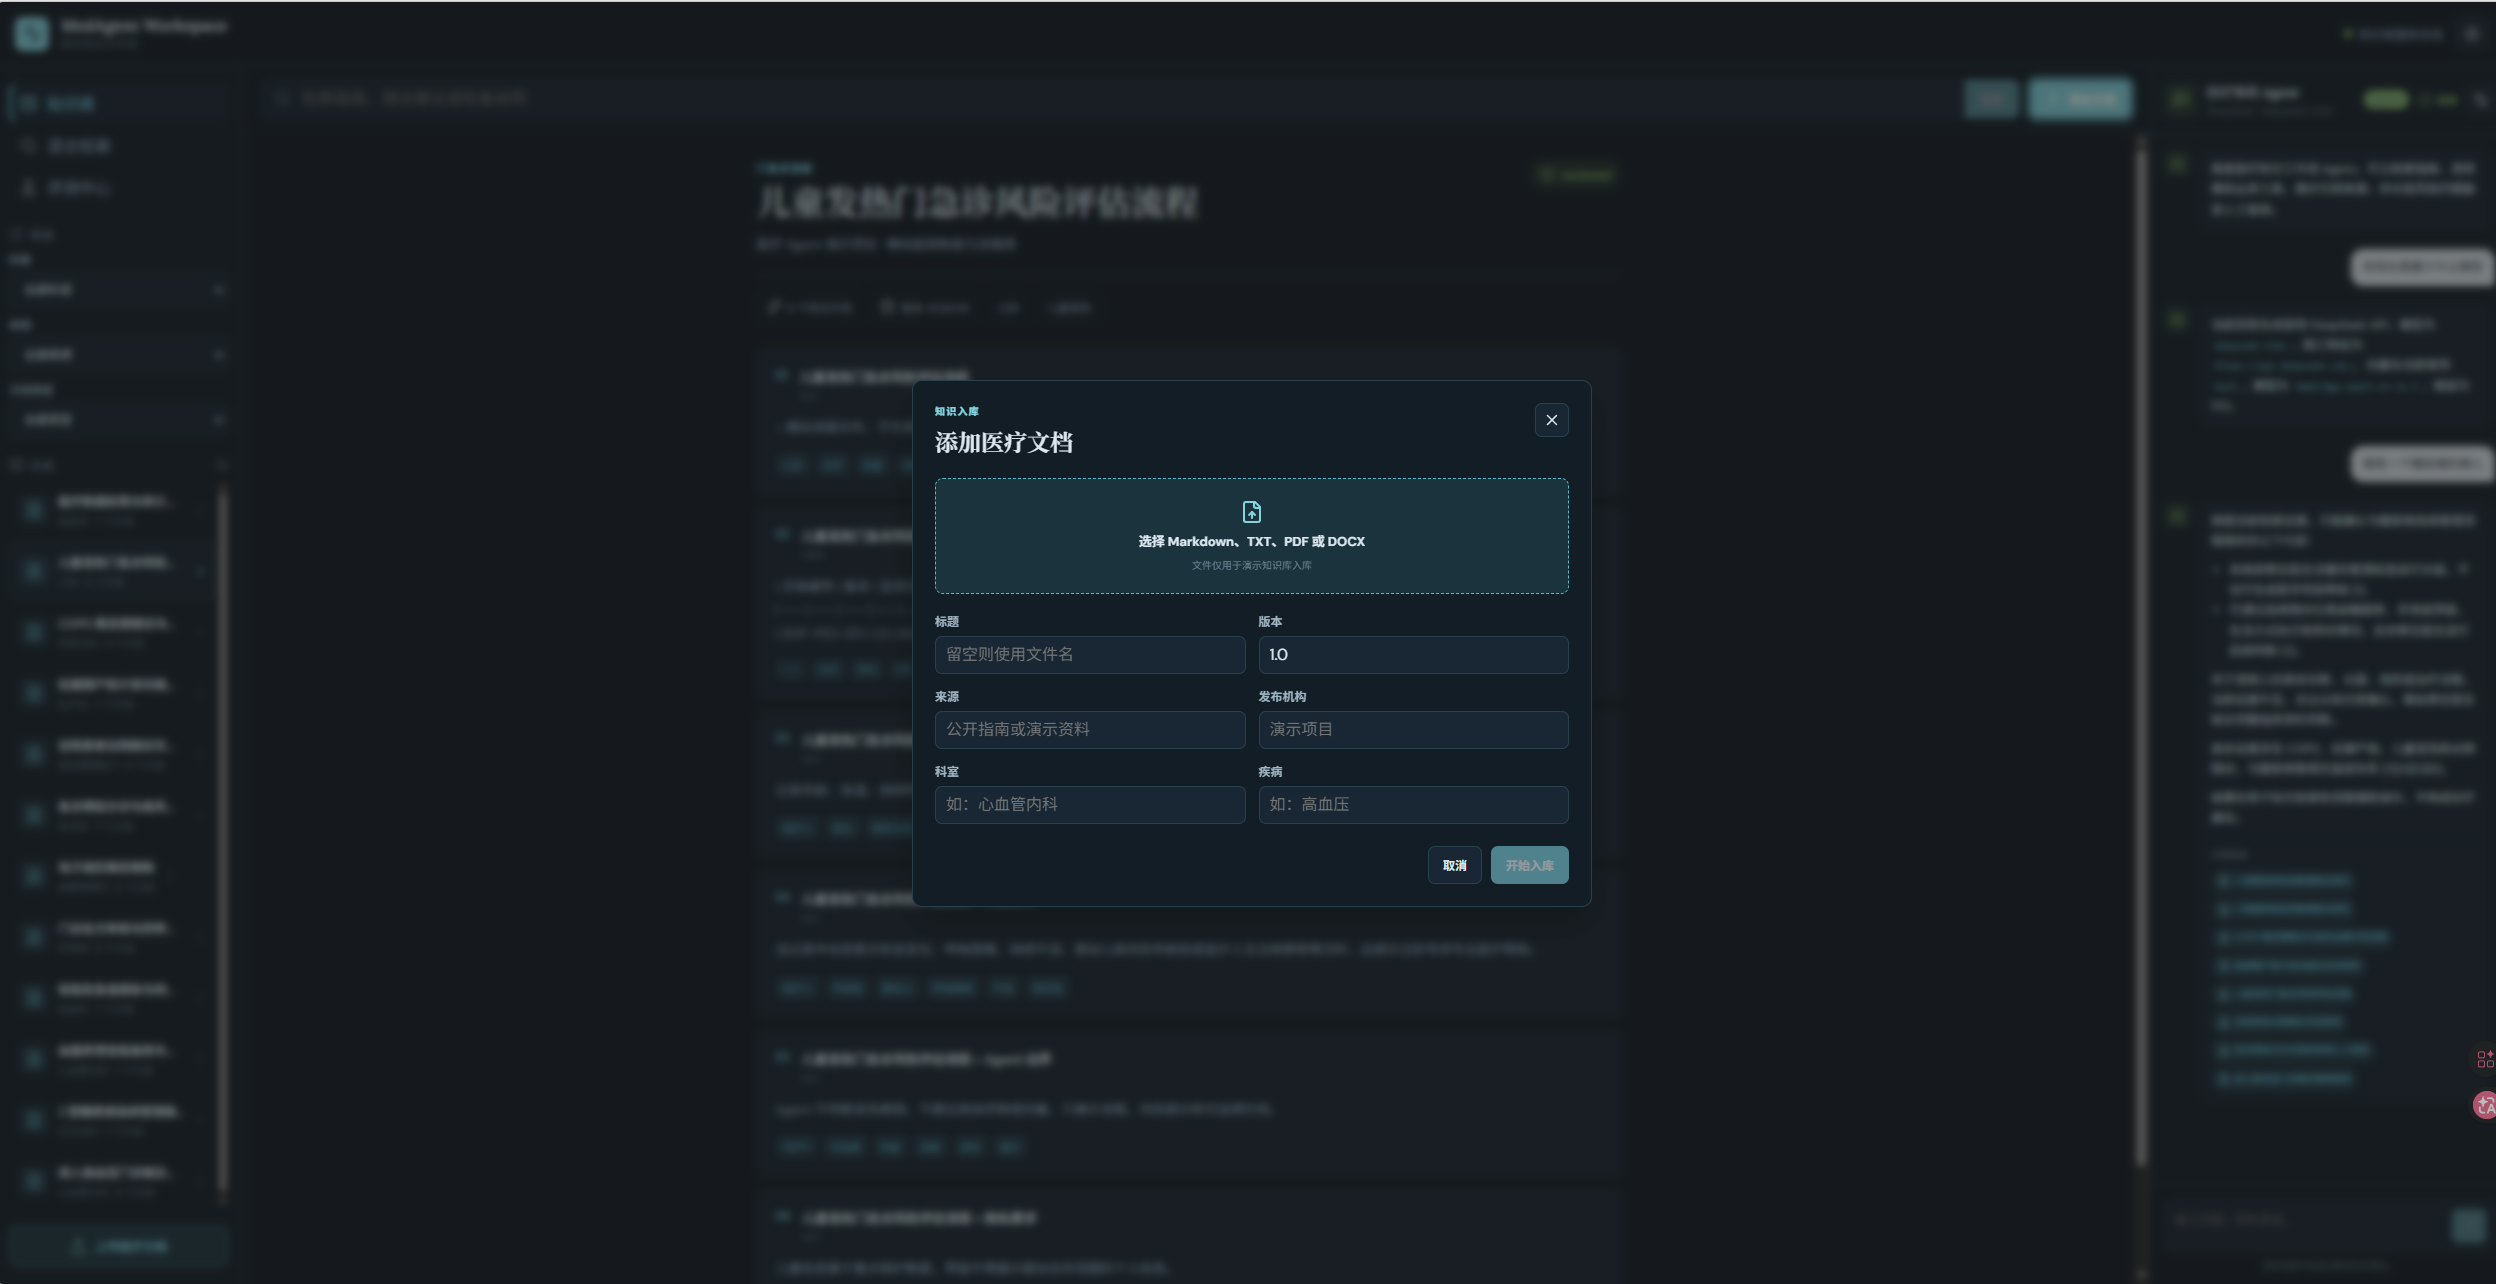
Task: Focus the 标题 input field
Action: (x=1090, y=654)
